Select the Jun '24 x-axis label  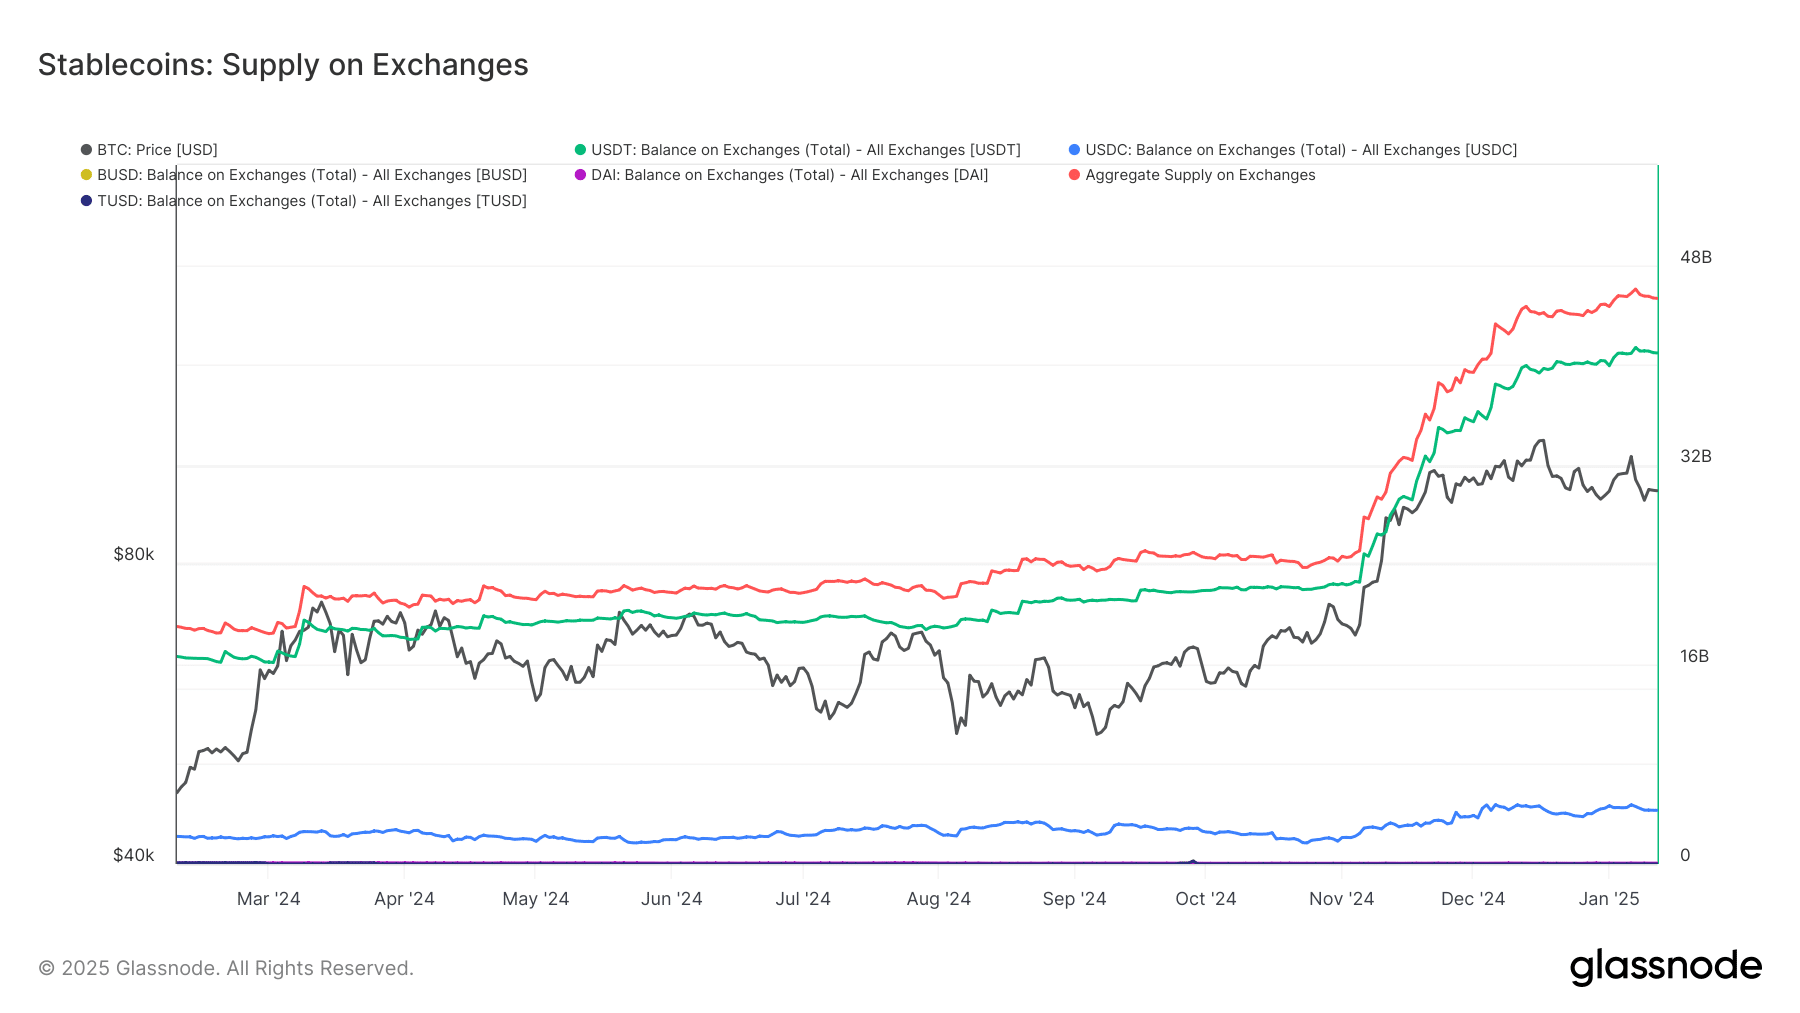(671, 899)
